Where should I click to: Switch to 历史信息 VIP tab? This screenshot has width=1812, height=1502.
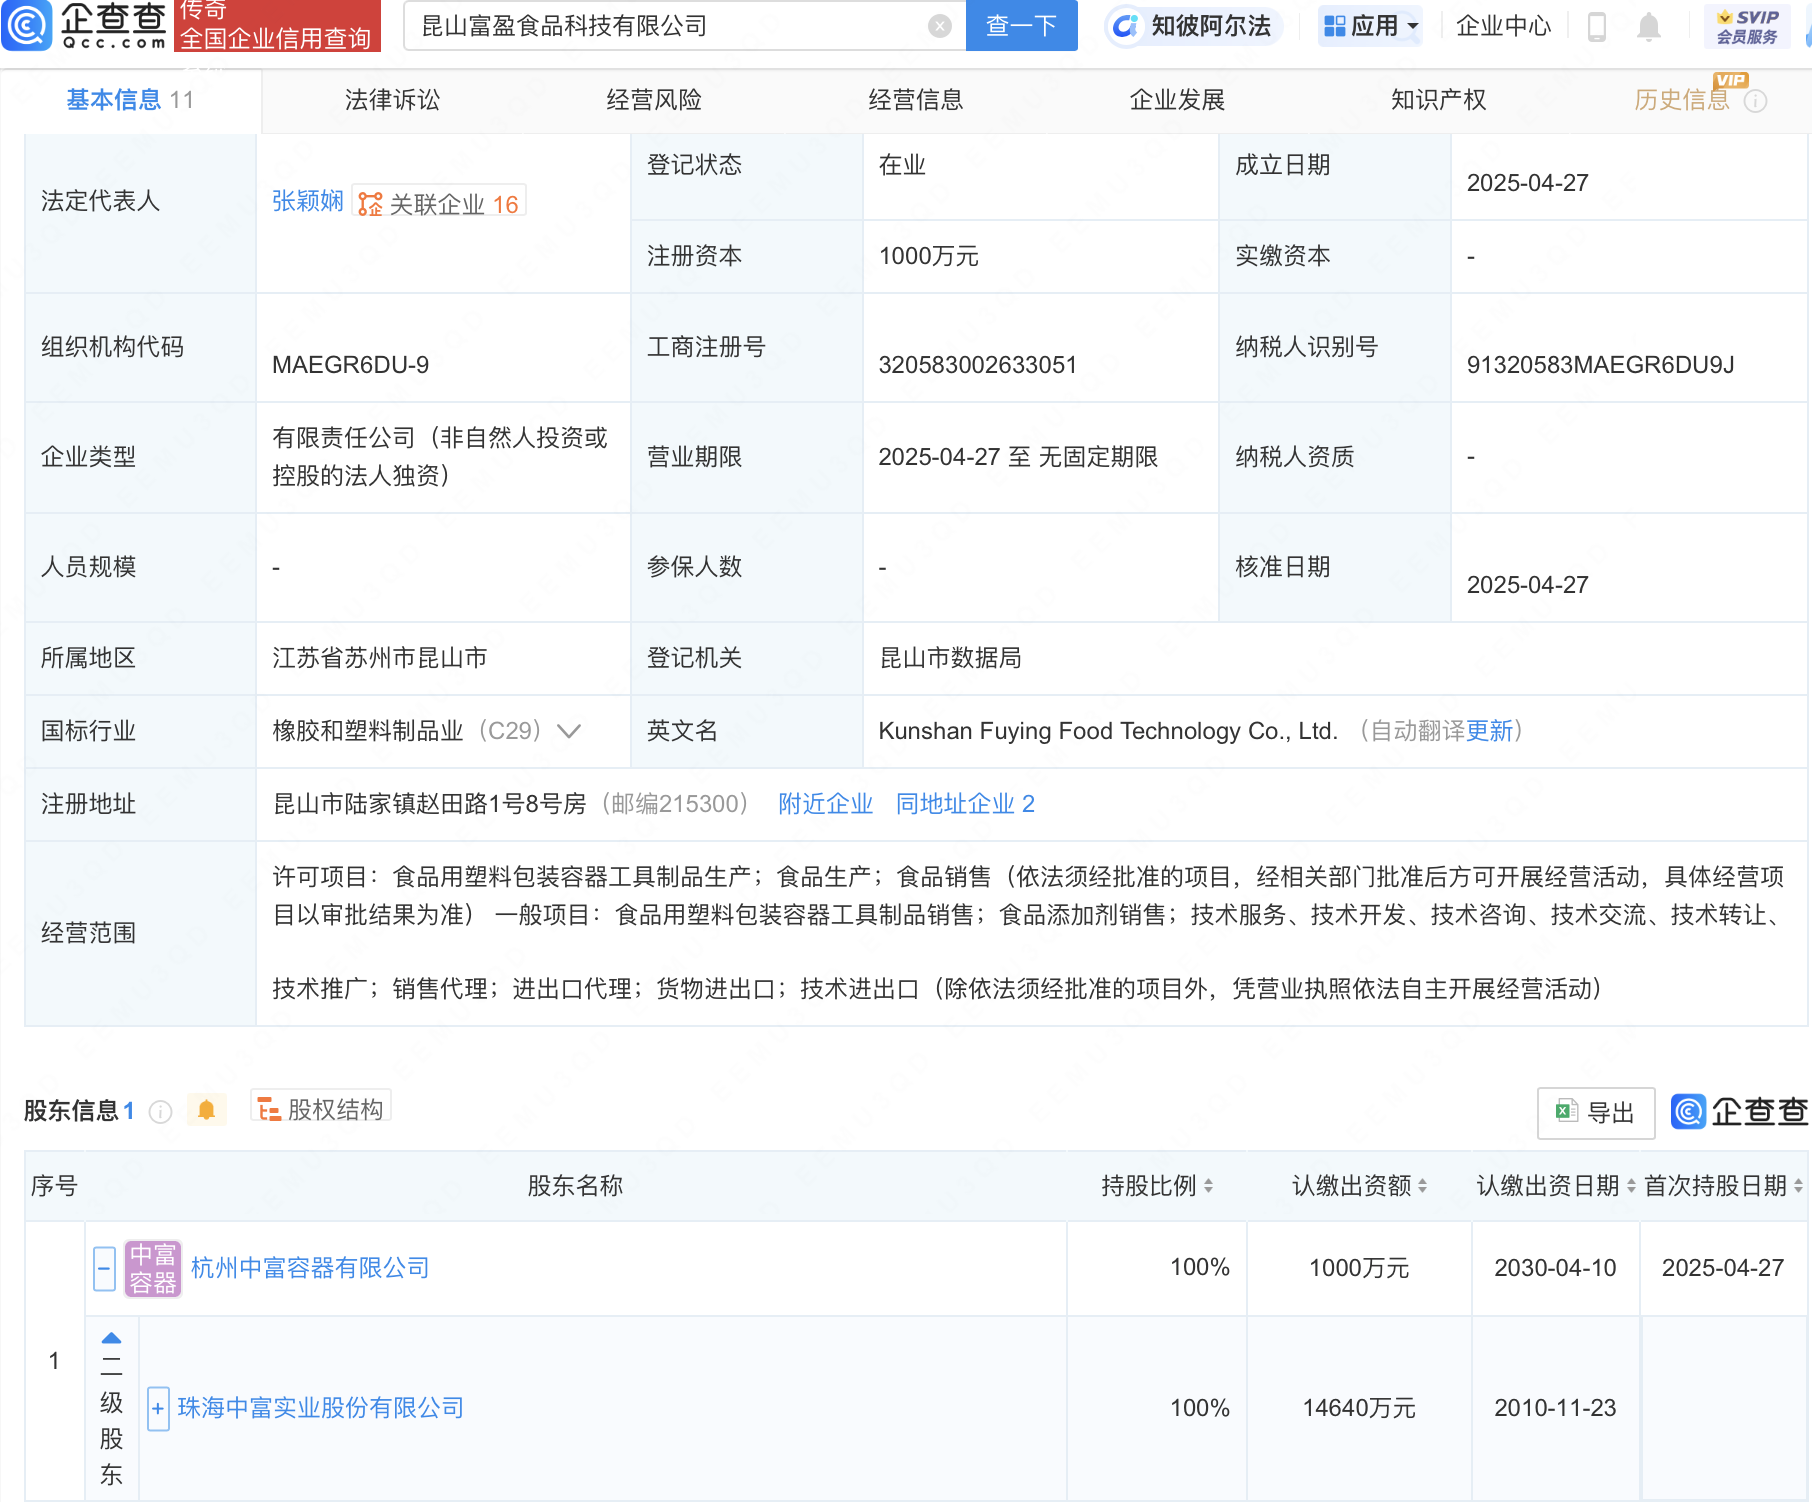[1682, 100]
